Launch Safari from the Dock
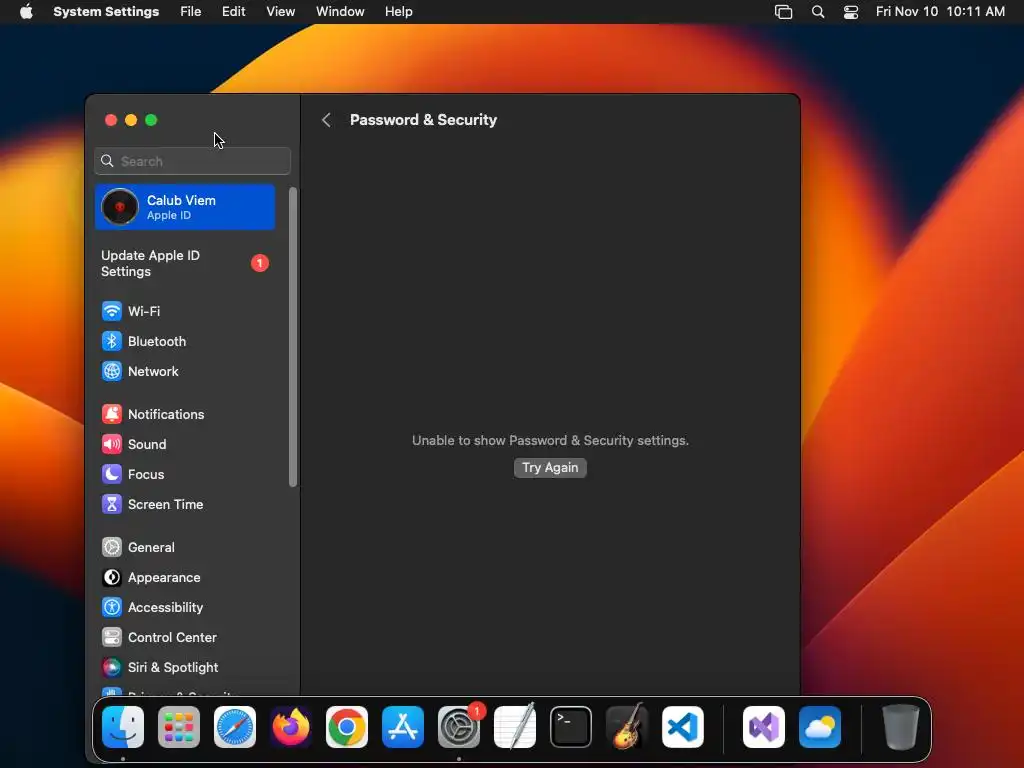 235,727
